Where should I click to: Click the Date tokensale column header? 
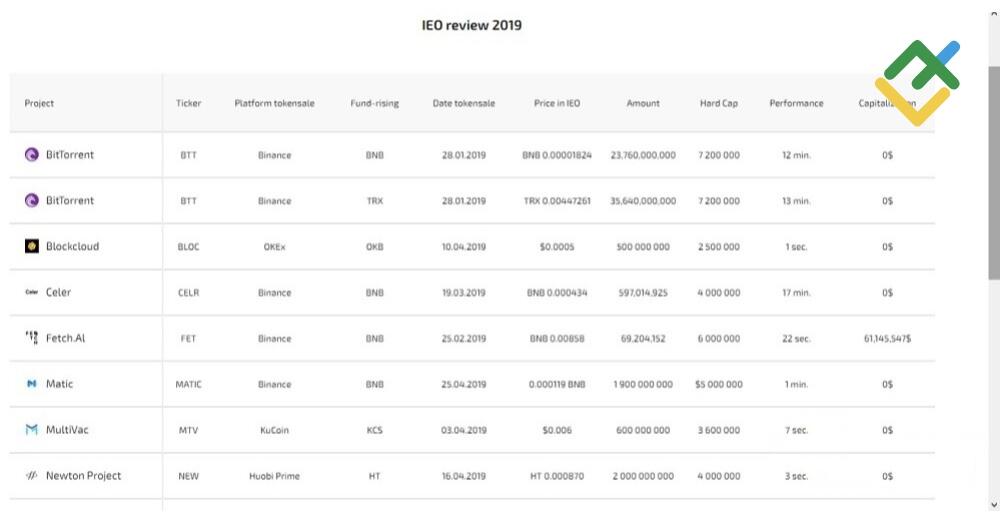pos(464,103)
